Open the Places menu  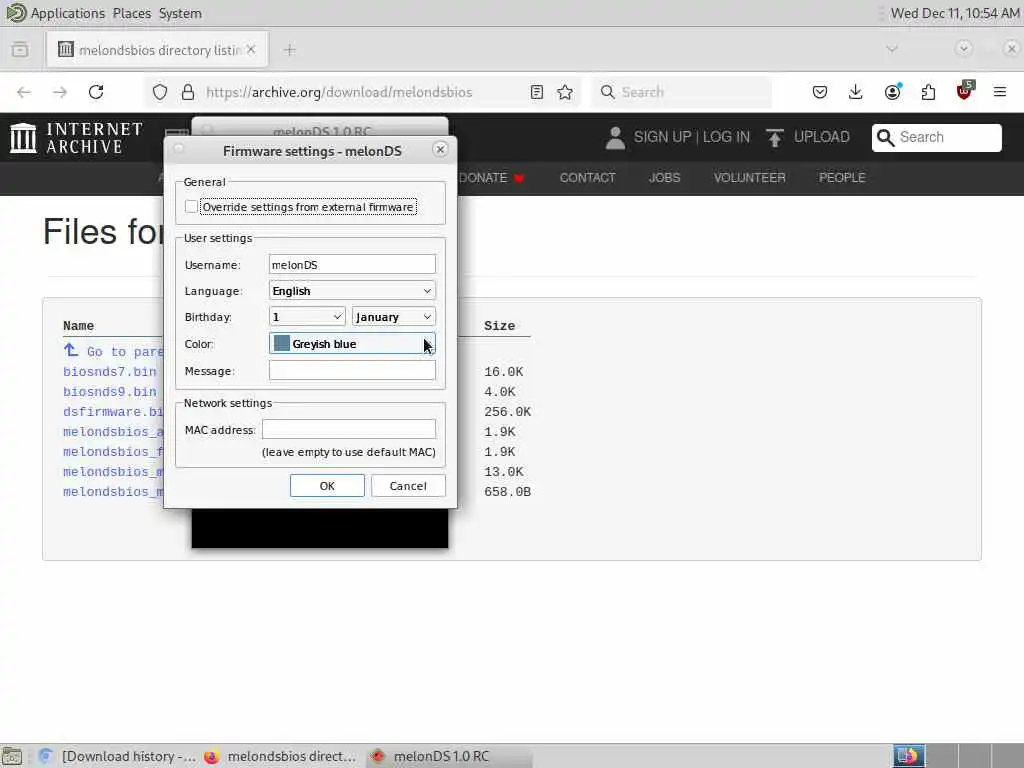[131, 13]
